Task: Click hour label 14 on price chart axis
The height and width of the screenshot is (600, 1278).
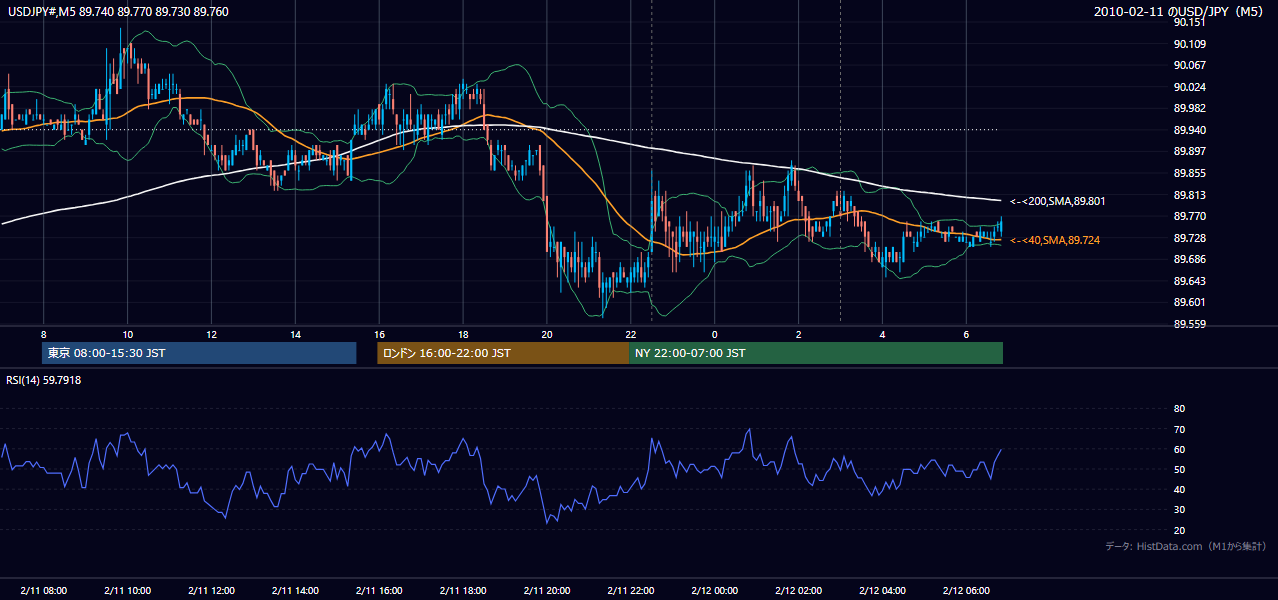Action: [295, 333]
